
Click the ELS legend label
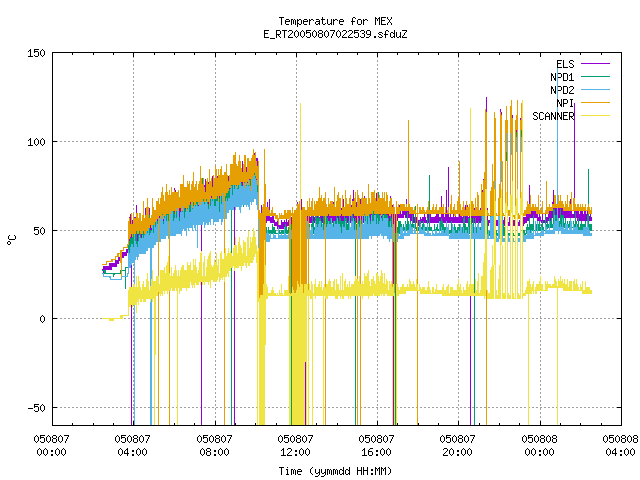565,64
